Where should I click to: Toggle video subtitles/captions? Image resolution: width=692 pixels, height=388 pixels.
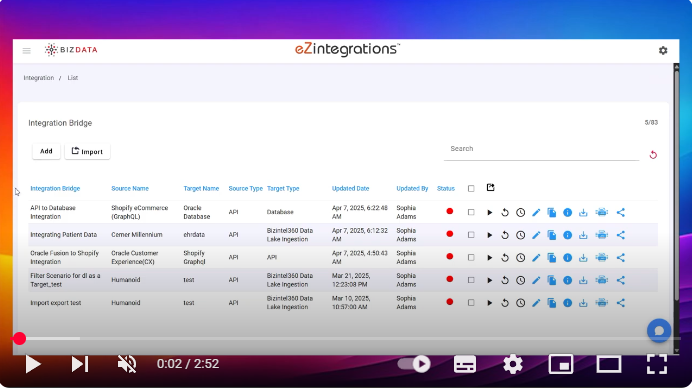click(x=465, y=364)
